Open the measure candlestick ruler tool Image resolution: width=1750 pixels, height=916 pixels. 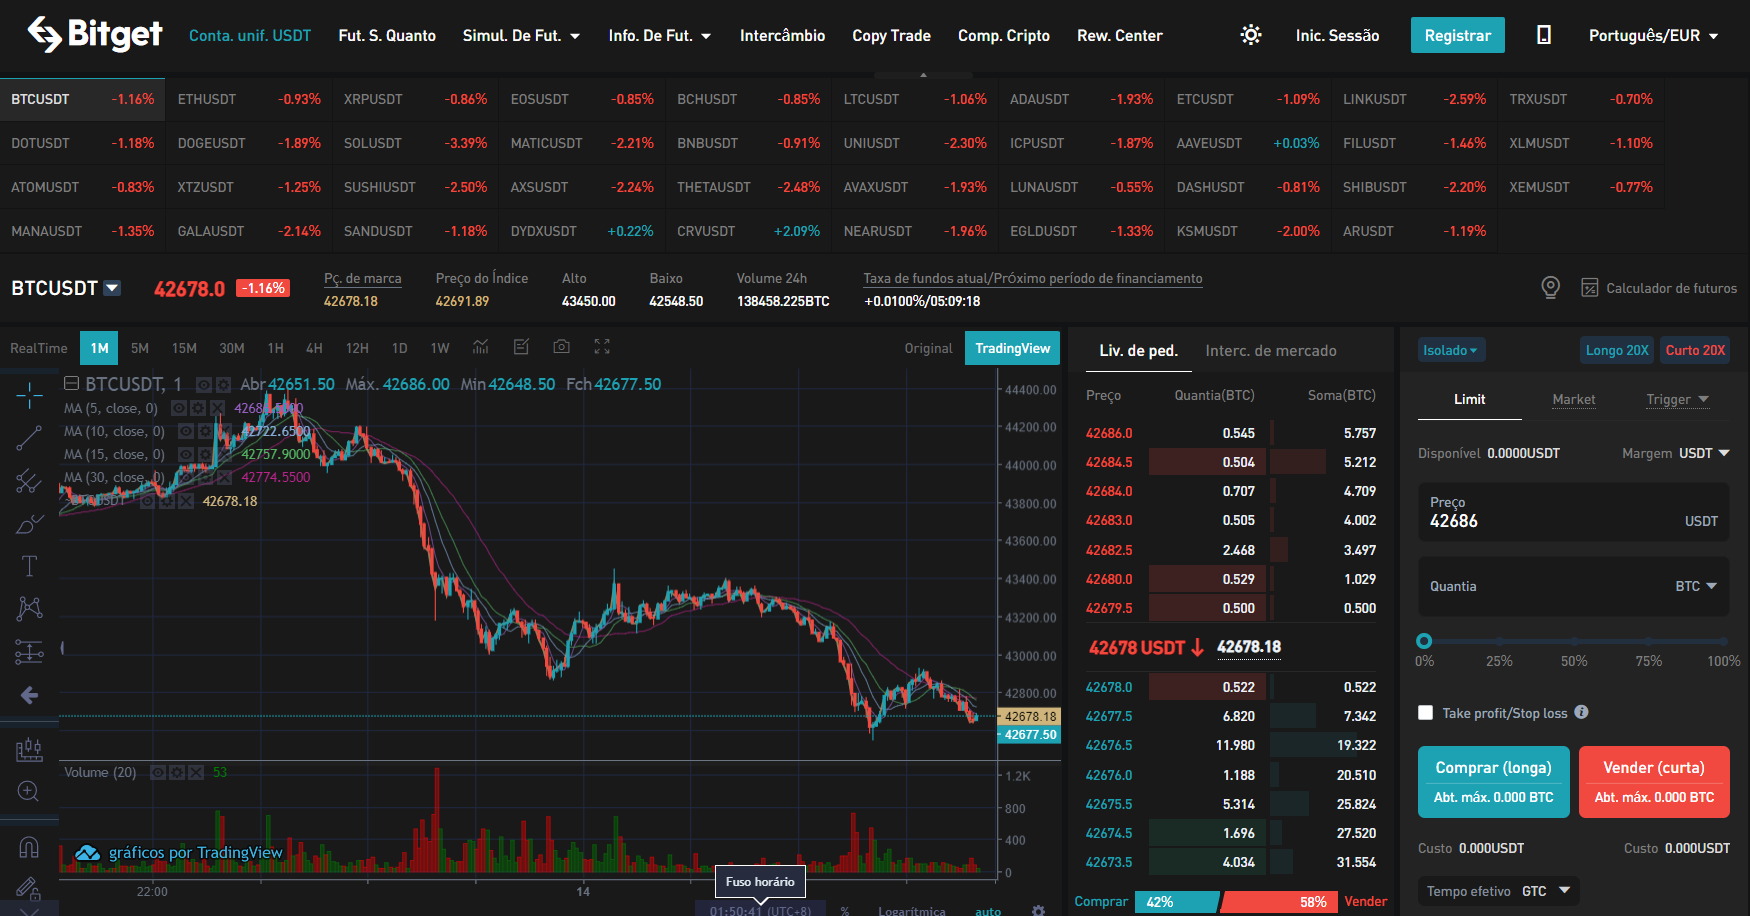29,749
